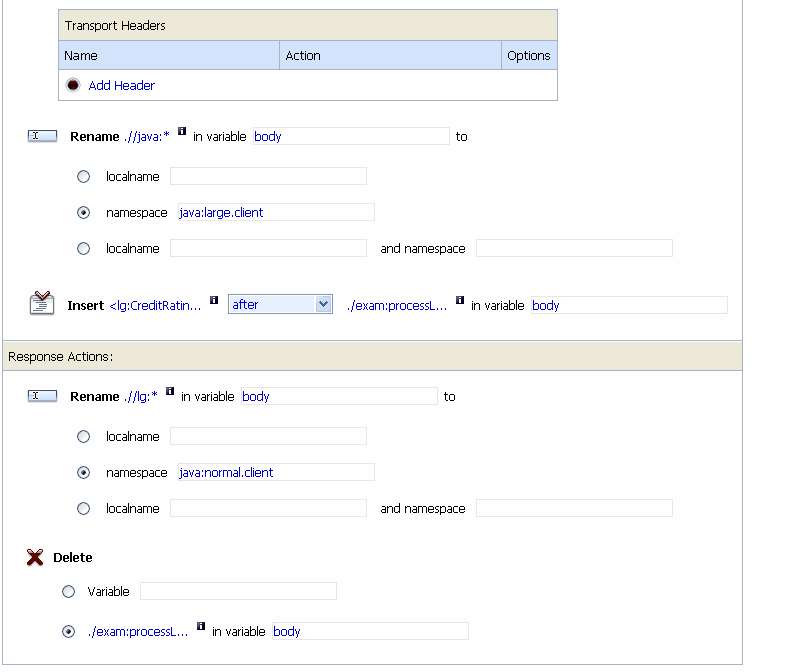Click the Options column header
The height and width of the screenshot is (672, 812).
529,55
